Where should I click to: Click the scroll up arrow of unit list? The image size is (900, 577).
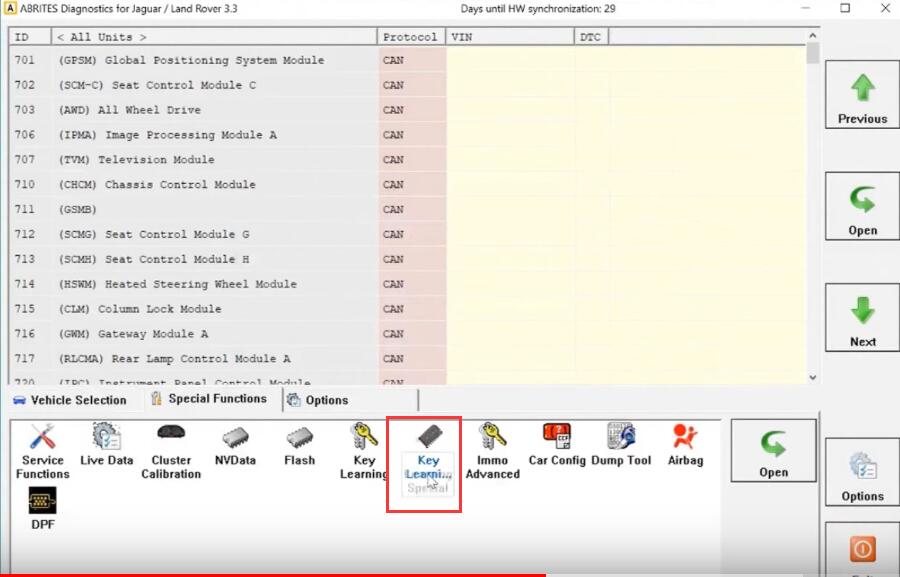[813, 36]
